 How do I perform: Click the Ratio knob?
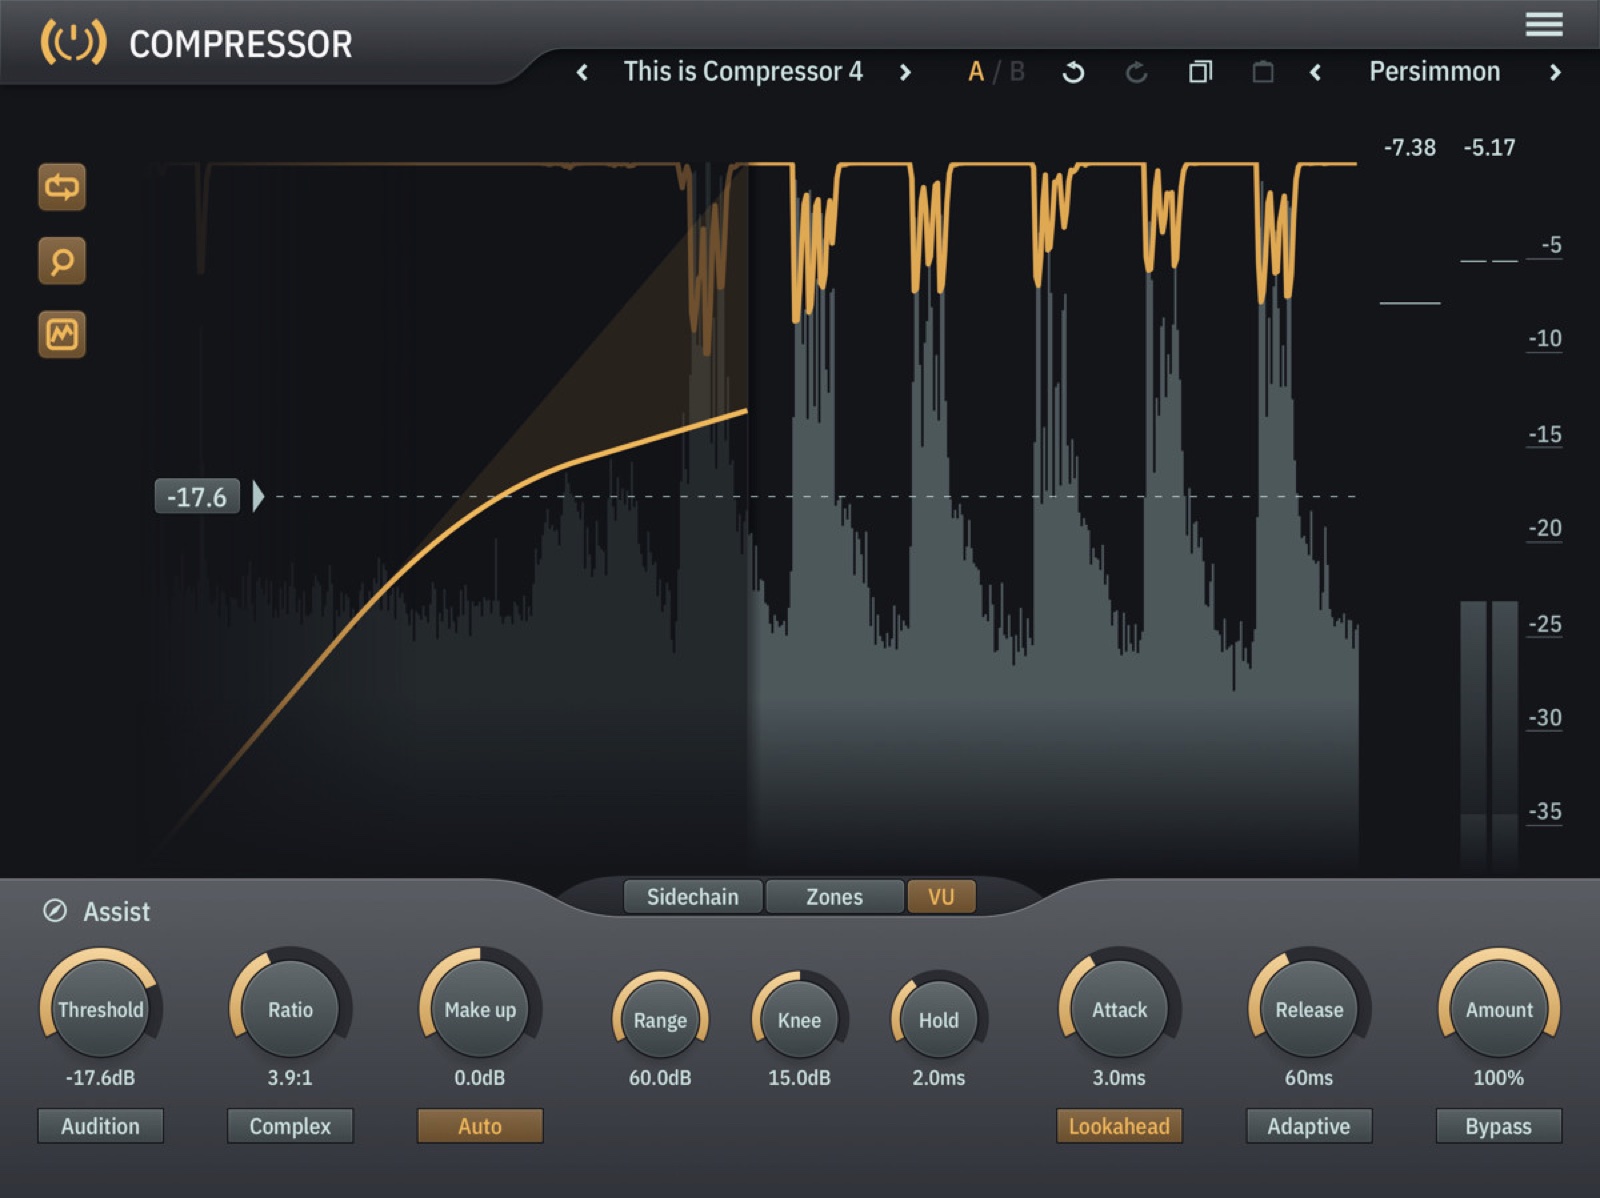pos(290,1009)
